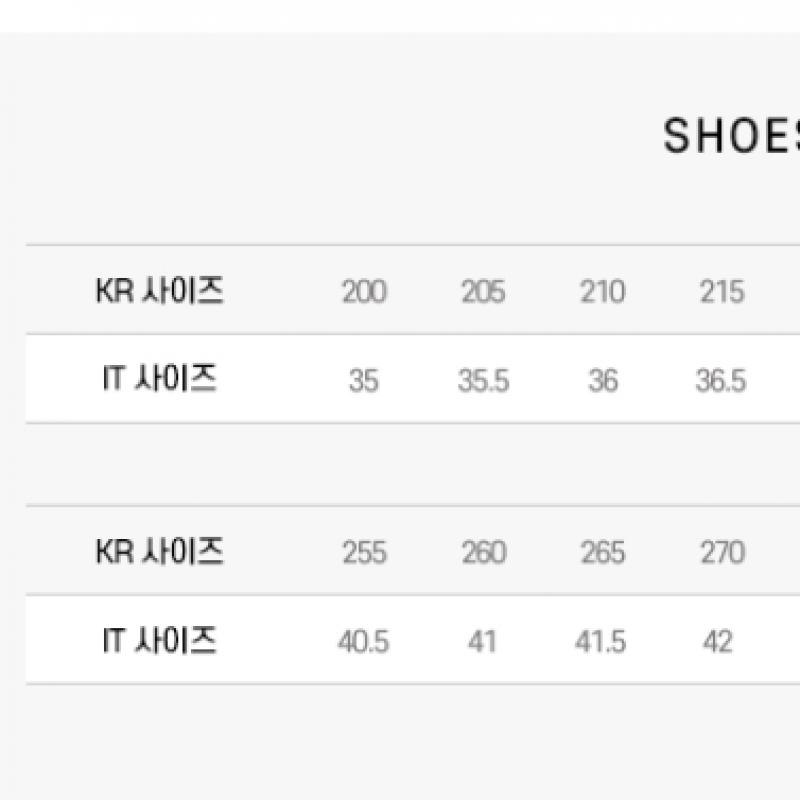800x800 pixels.
Task: Click the KR size 205 value
Action: [x=483, y=292]
